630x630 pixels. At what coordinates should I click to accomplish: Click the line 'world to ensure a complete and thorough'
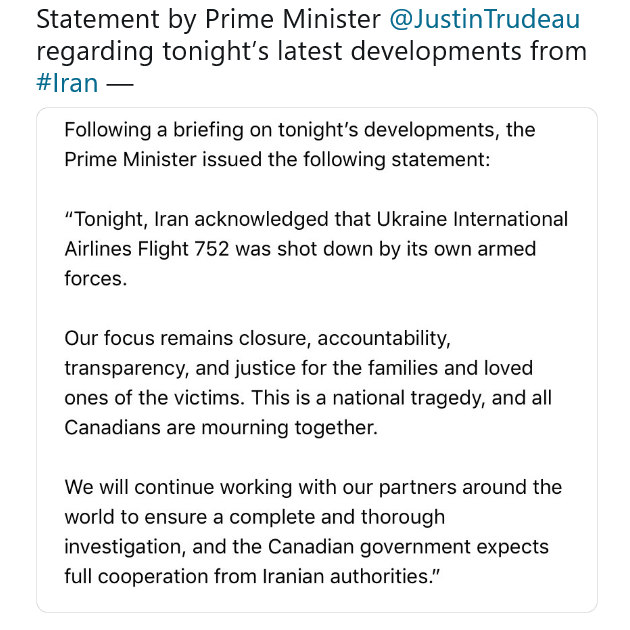(x=255, y=517)
